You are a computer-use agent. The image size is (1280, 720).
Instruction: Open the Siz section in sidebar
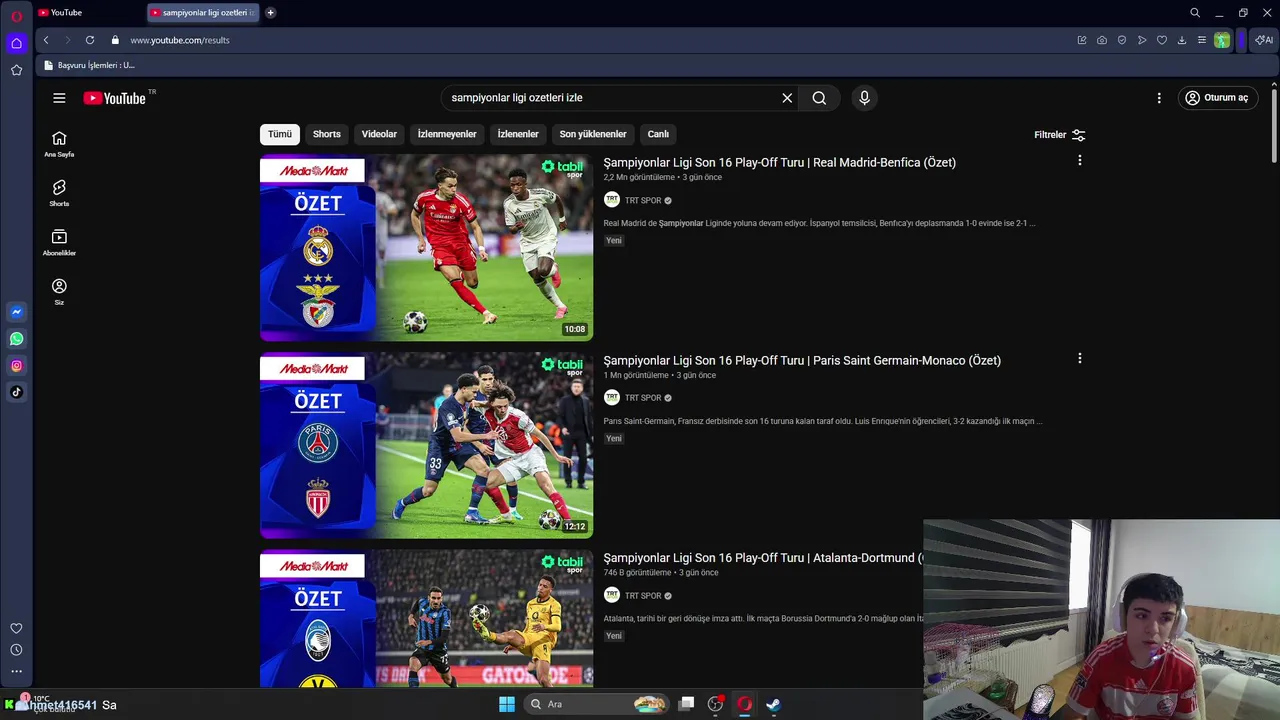(x=59, y=291)
